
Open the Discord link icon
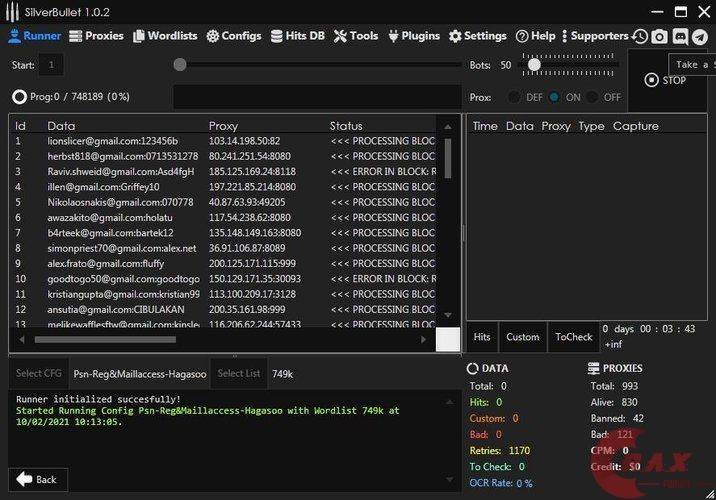pyautogui.click(x=680, y=36)
